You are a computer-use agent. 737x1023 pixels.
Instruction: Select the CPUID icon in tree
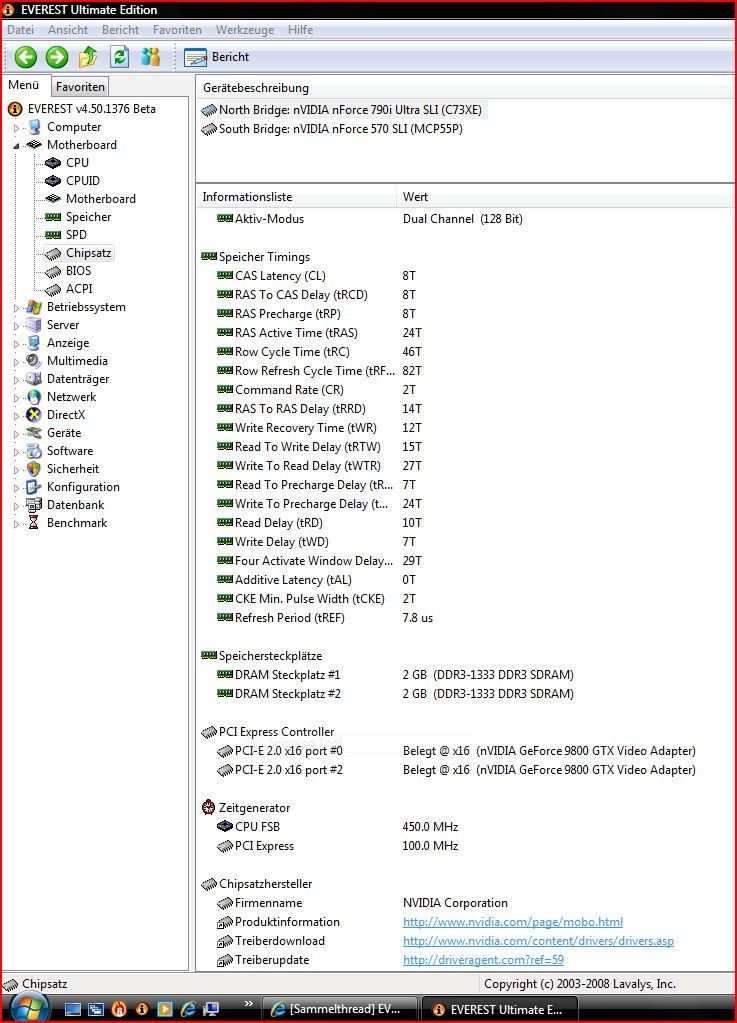[53, 181]
